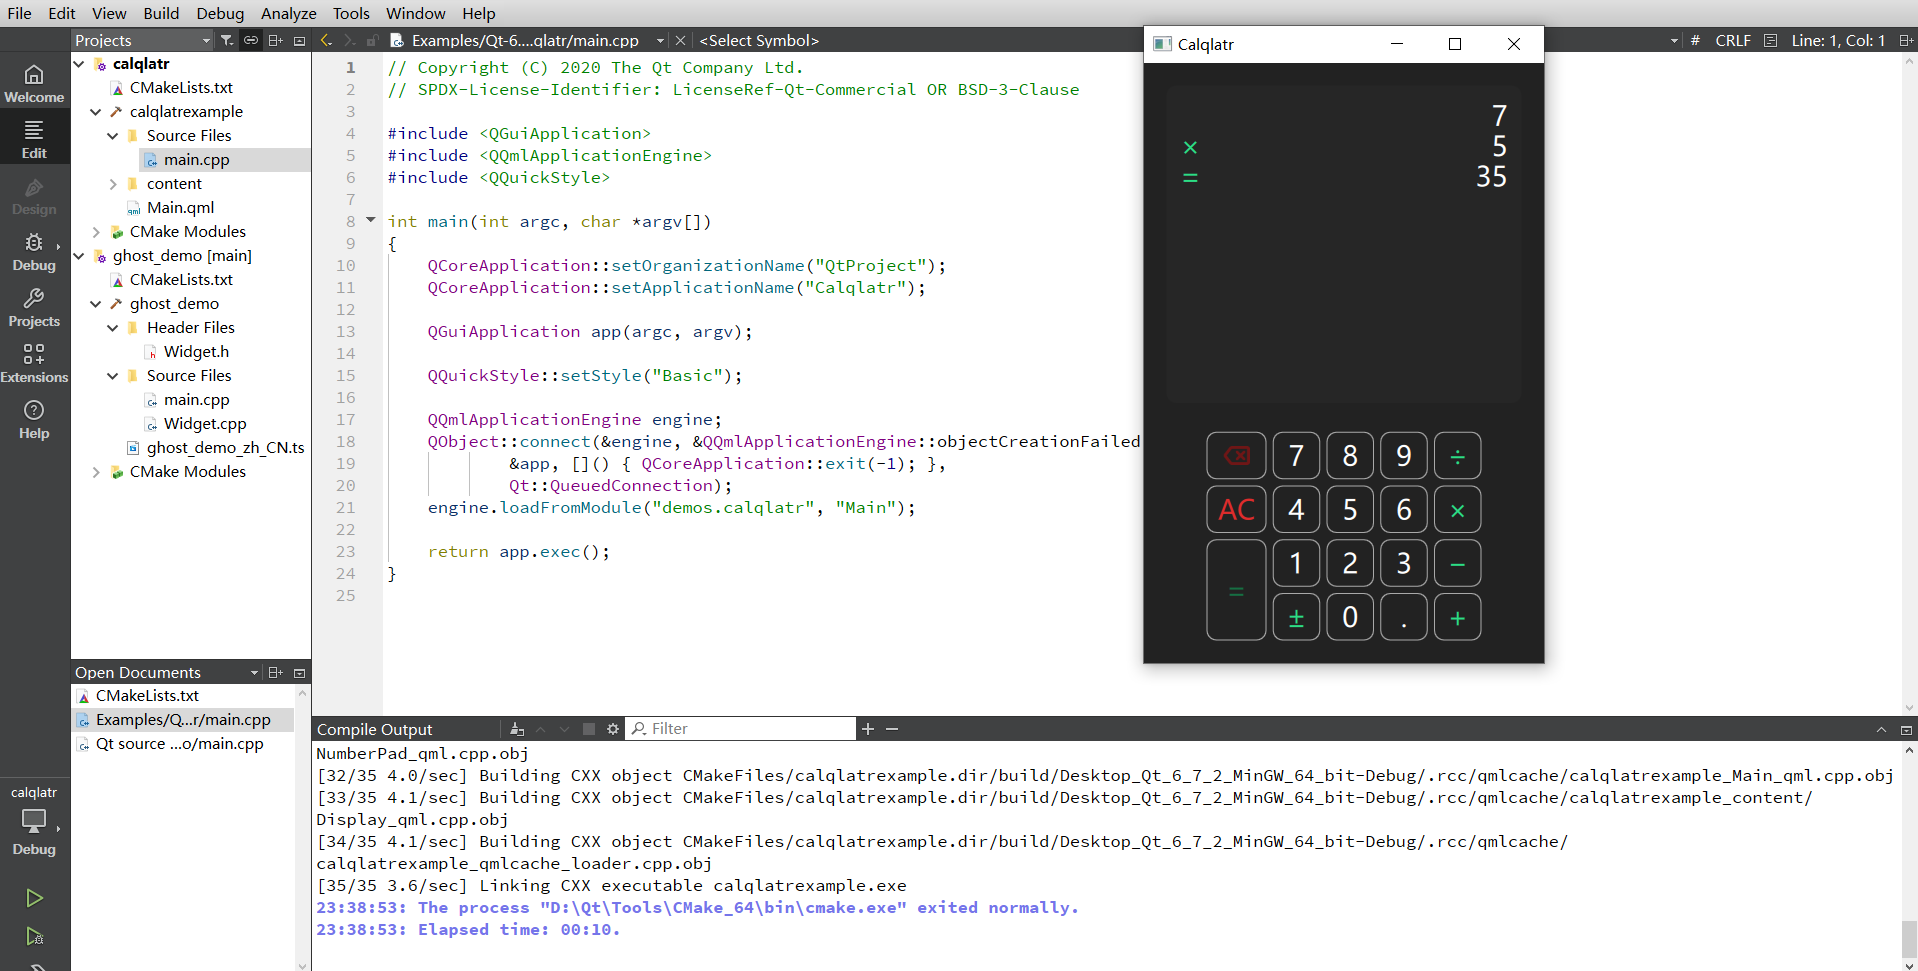Open the Projects view dropdown
Viewport: 1918px width, 971px height.
tap(143, 40)
